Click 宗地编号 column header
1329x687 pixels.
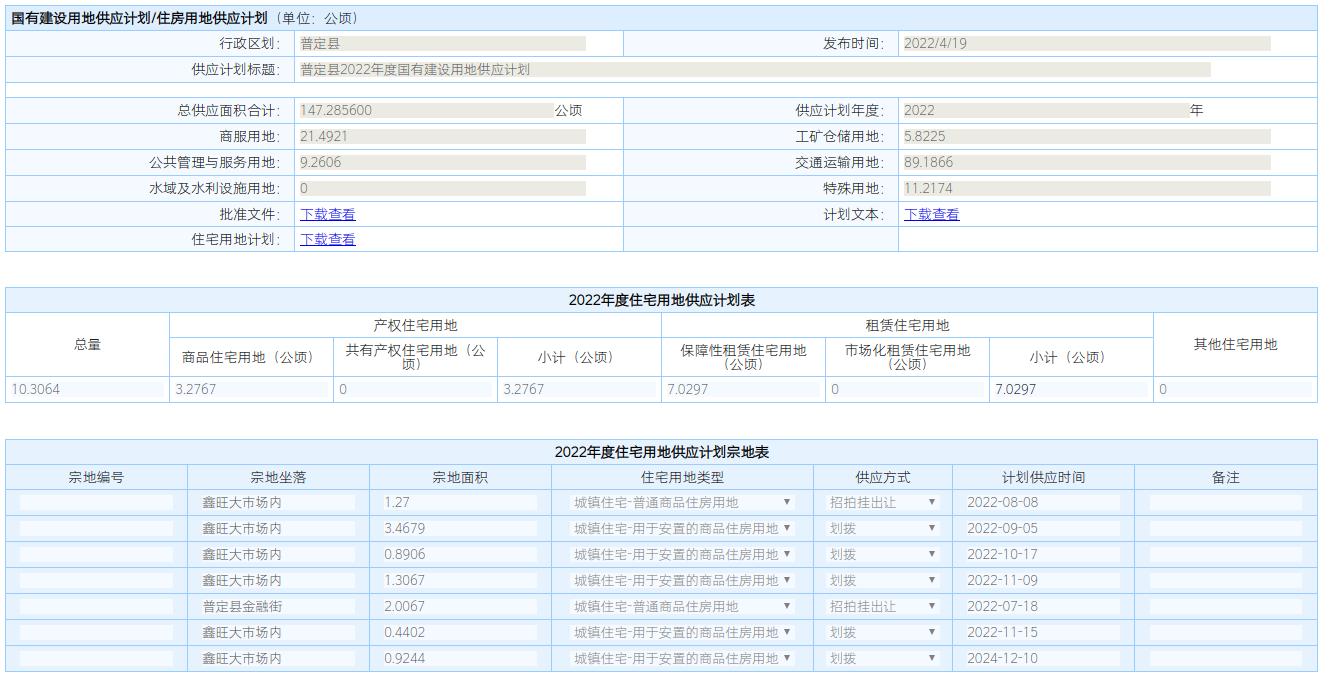[96, 478]
